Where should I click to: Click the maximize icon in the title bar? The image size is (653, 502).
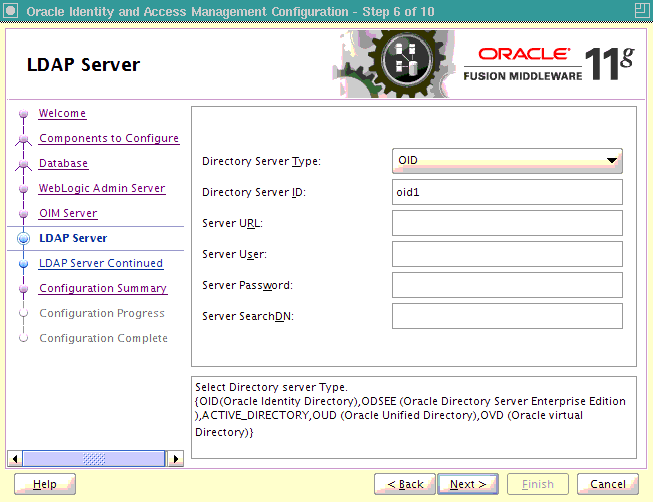tap(641, 10)
